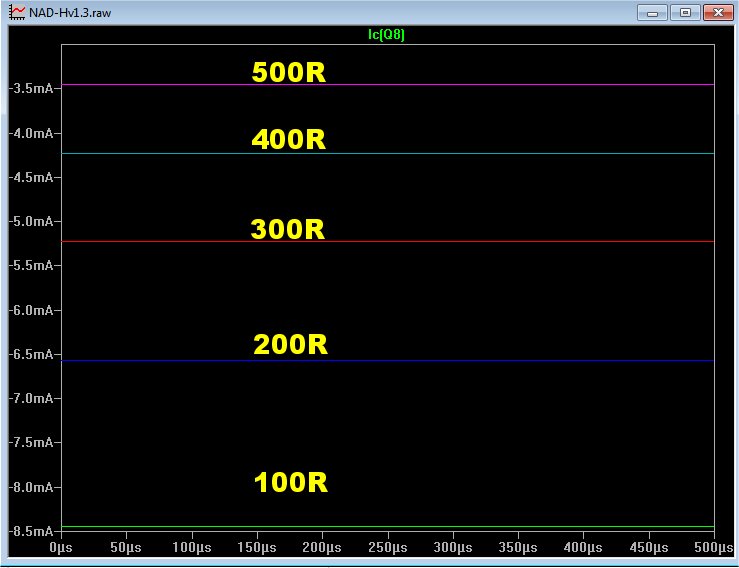Click the -3.5mA y-axis label

(31, 89)
